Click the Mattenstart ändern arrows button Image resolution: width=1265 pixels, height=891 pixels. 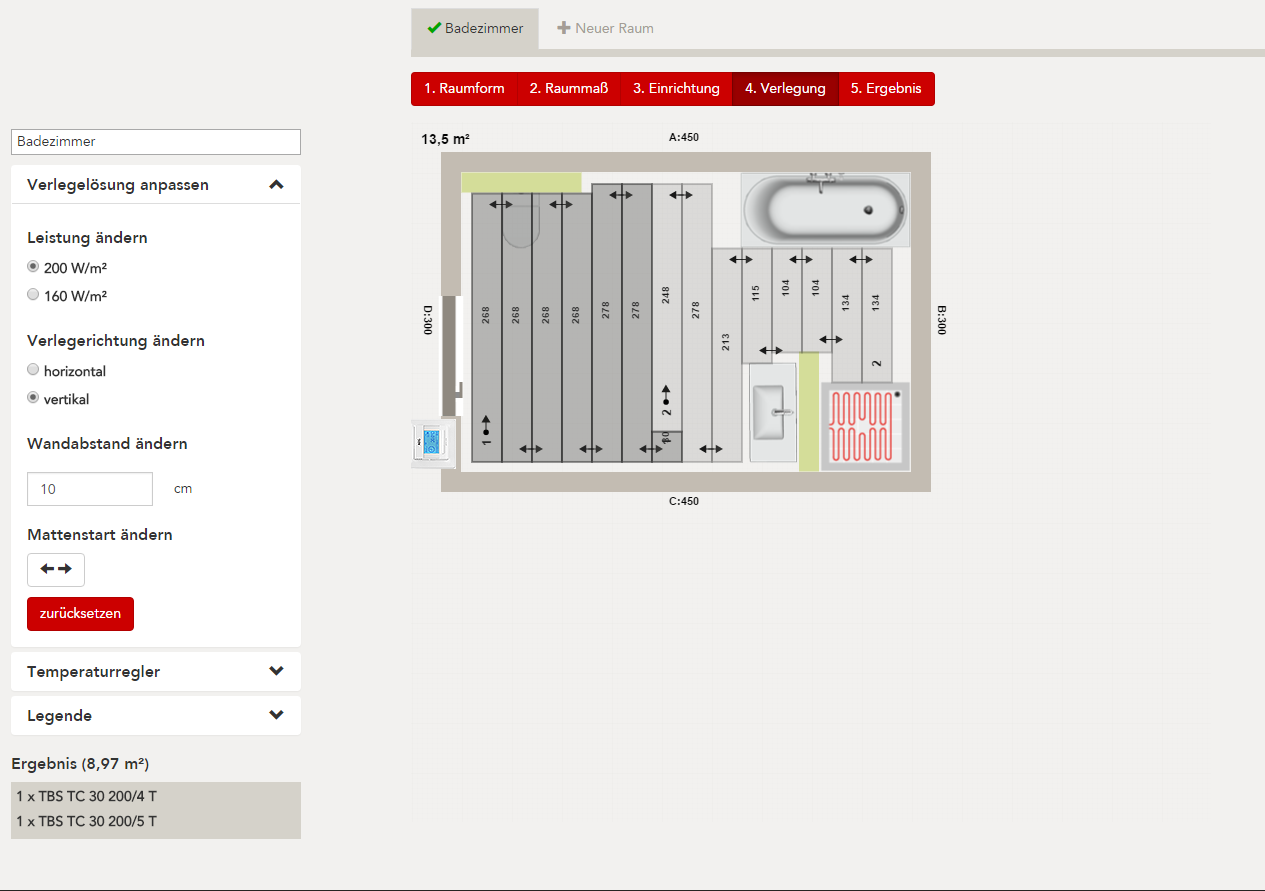(x=56, y=569)
